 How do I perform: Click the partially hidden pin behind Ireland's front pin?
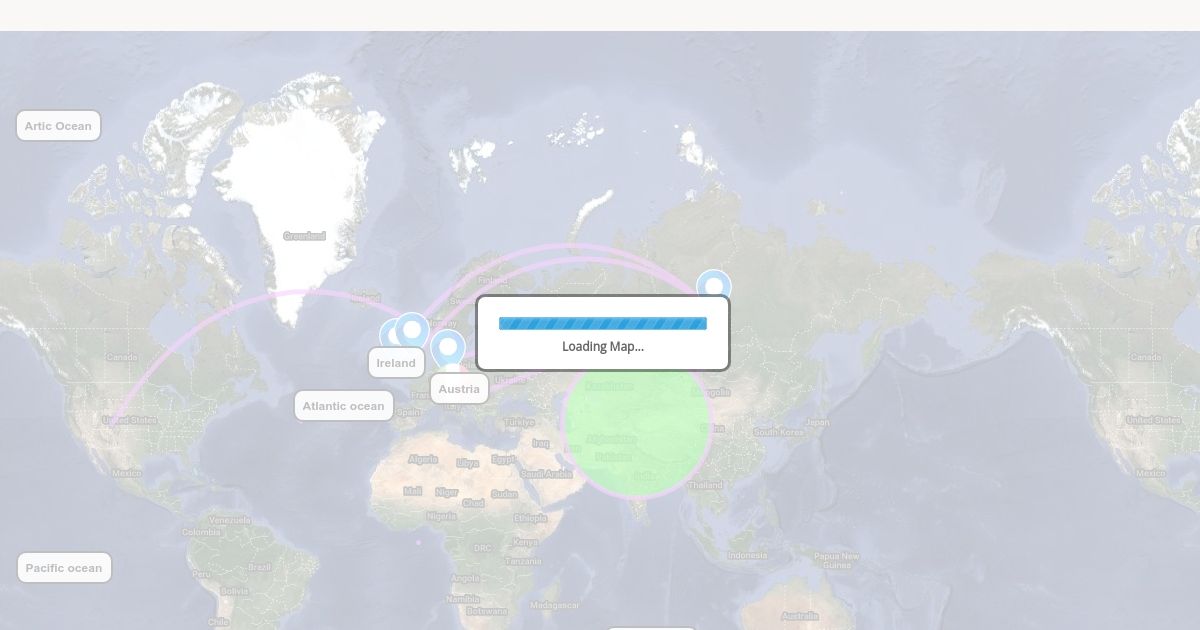(x=388, y=334)
